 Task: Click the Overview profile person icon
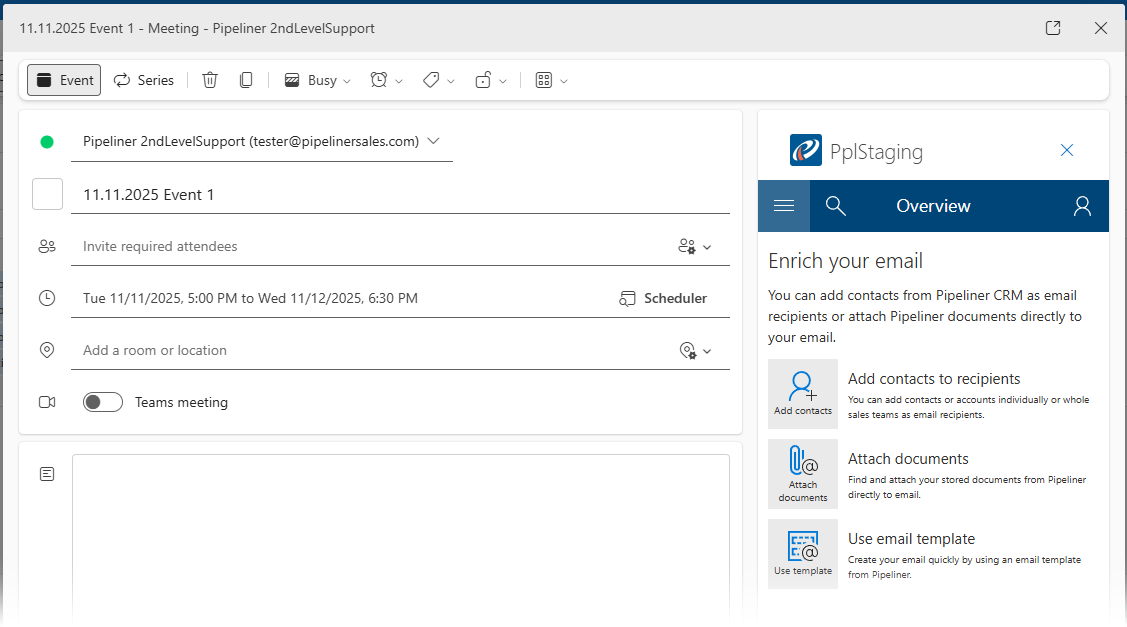click(1082, 206)
